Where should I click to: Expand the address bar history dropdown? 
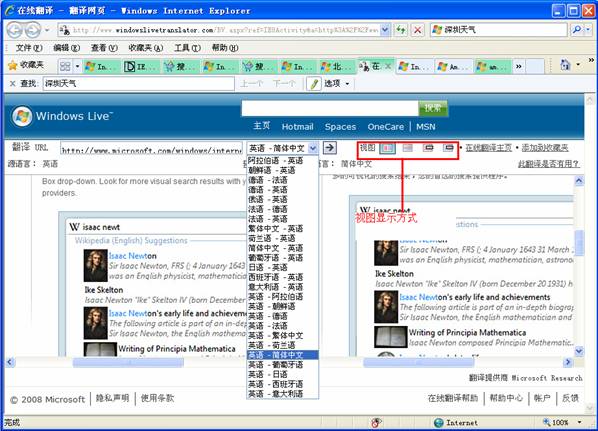[x=385, y=30]
